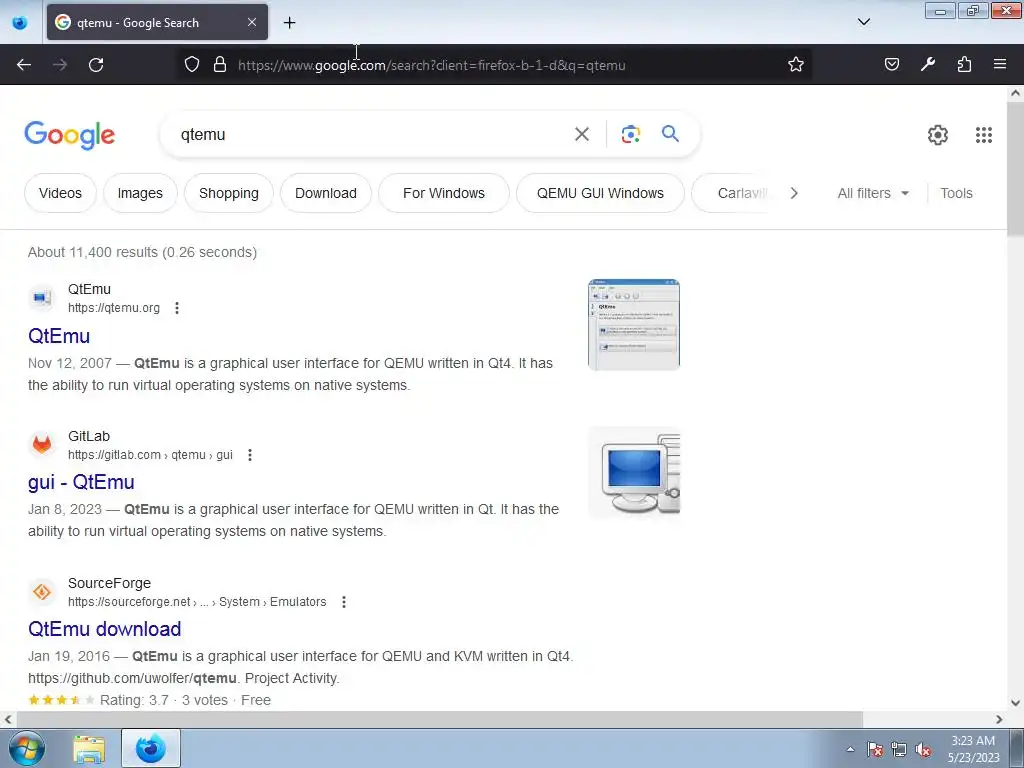Open the search Tools options
Image resolution: width=1024 pixels, height=768 pixels.
pyautogui.click(x=956, y=193)
